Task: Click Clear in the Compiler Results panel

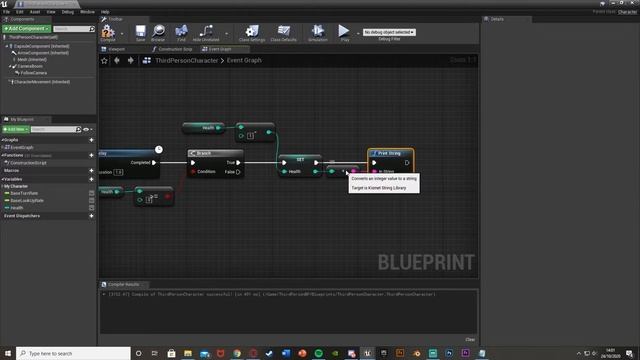Action: [470, 340]
